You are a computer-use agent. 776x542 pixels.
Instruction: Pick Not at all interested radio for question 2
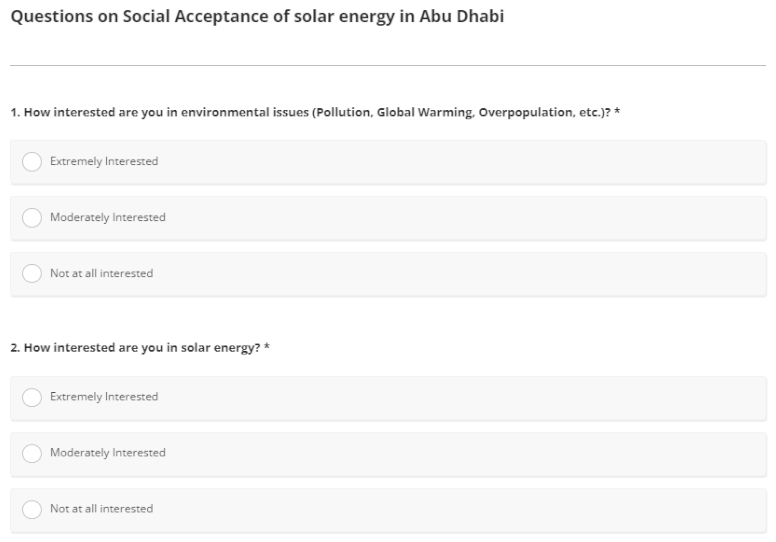click(x=32, y=510)
